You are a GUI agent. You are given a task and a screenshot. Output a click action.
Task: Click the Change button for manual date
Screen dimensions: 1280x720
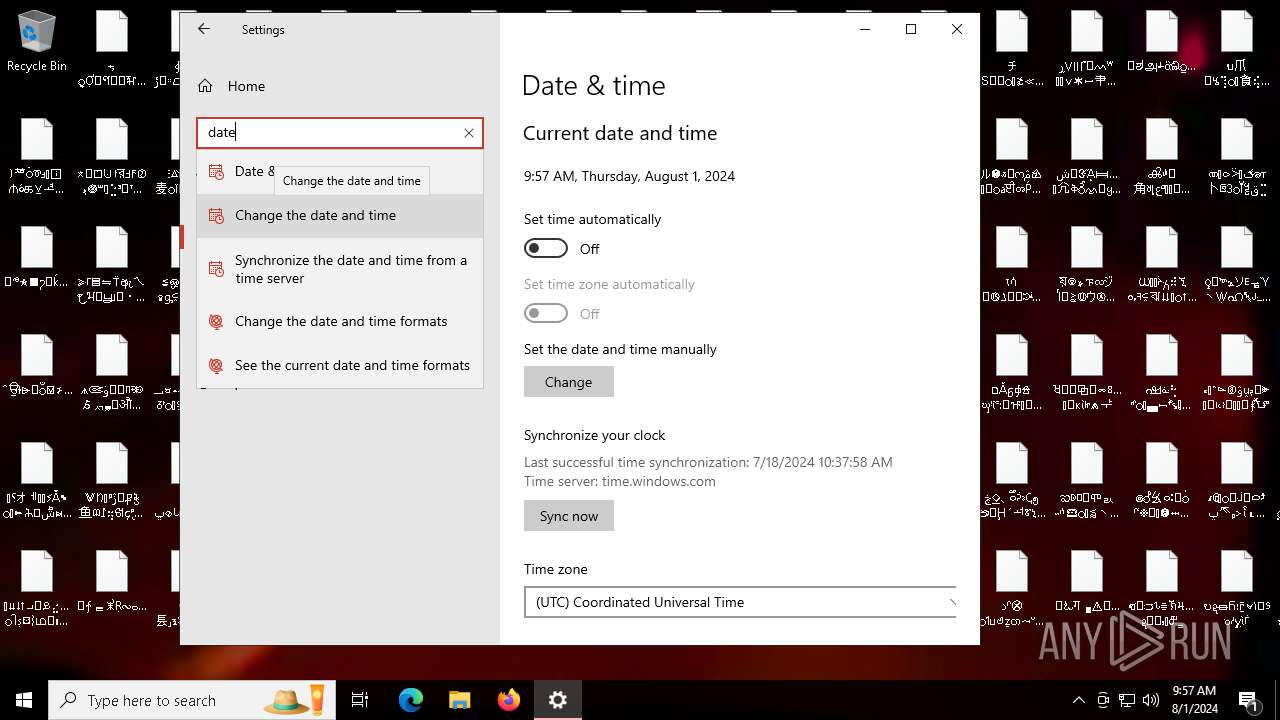pyautogui.click(x=568, y=382)
